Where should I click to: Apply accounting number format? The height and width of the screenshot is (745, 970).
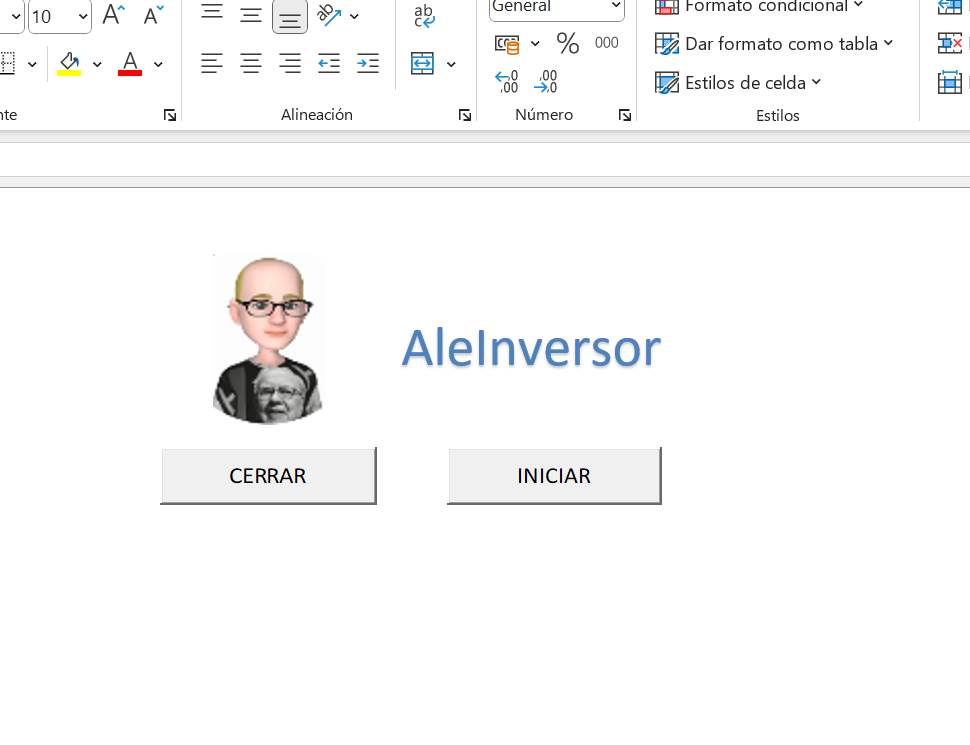(x=507, y=44)
